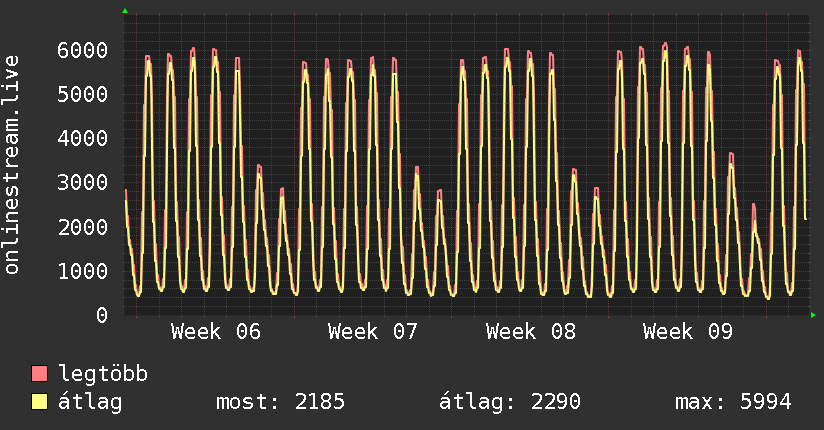The image size is (824, 430).
Task: Click the yellow átlag legend swatch
Action: [x=40, y=403]
